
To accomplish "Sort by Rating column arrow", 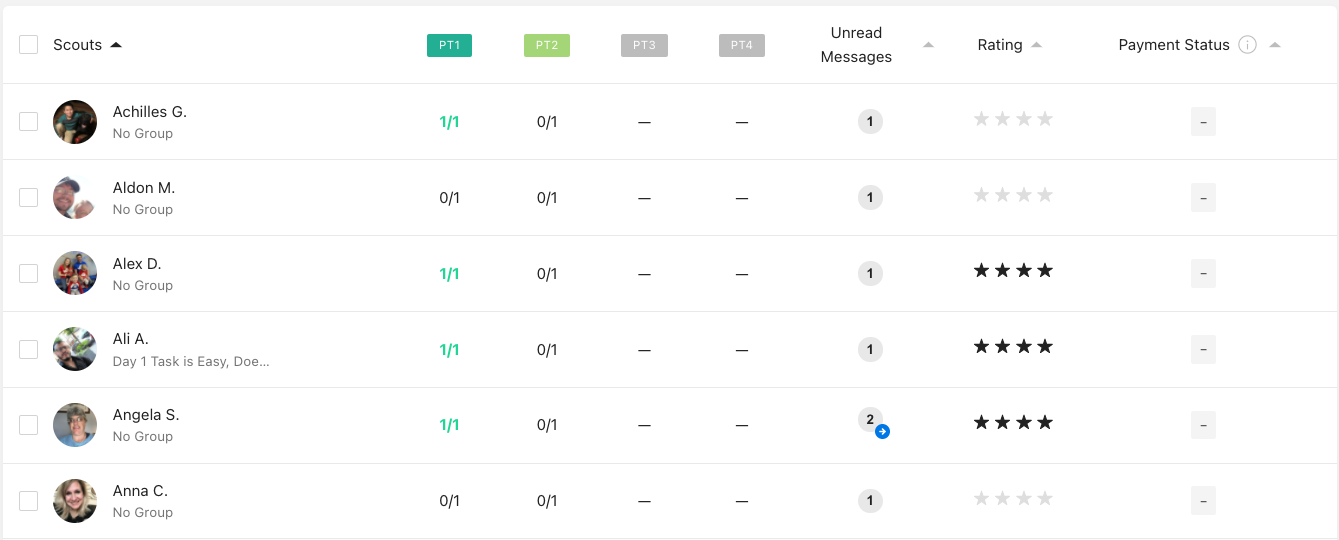I will click(1036, 45).
